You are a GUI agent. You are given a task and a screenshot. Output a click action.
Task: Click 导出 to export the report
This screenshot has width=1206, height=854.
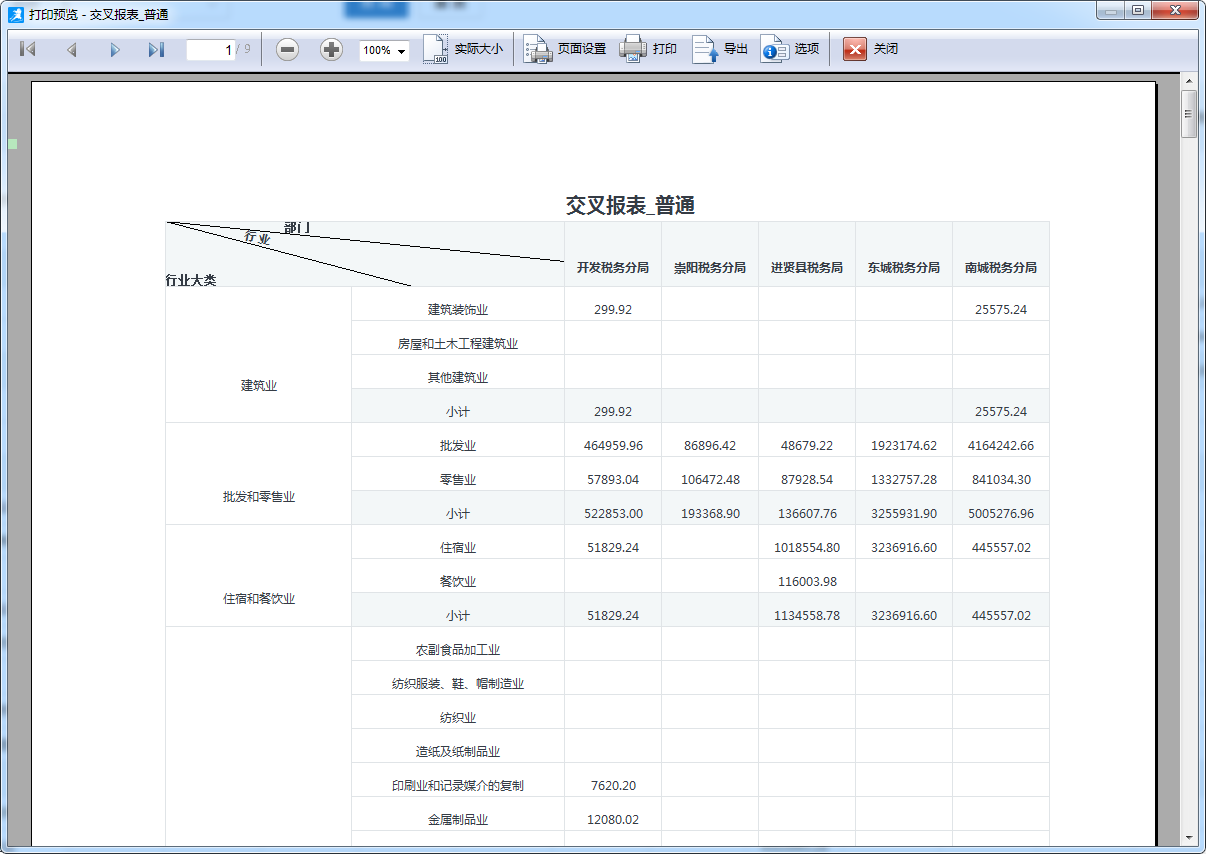coord(720,49)
